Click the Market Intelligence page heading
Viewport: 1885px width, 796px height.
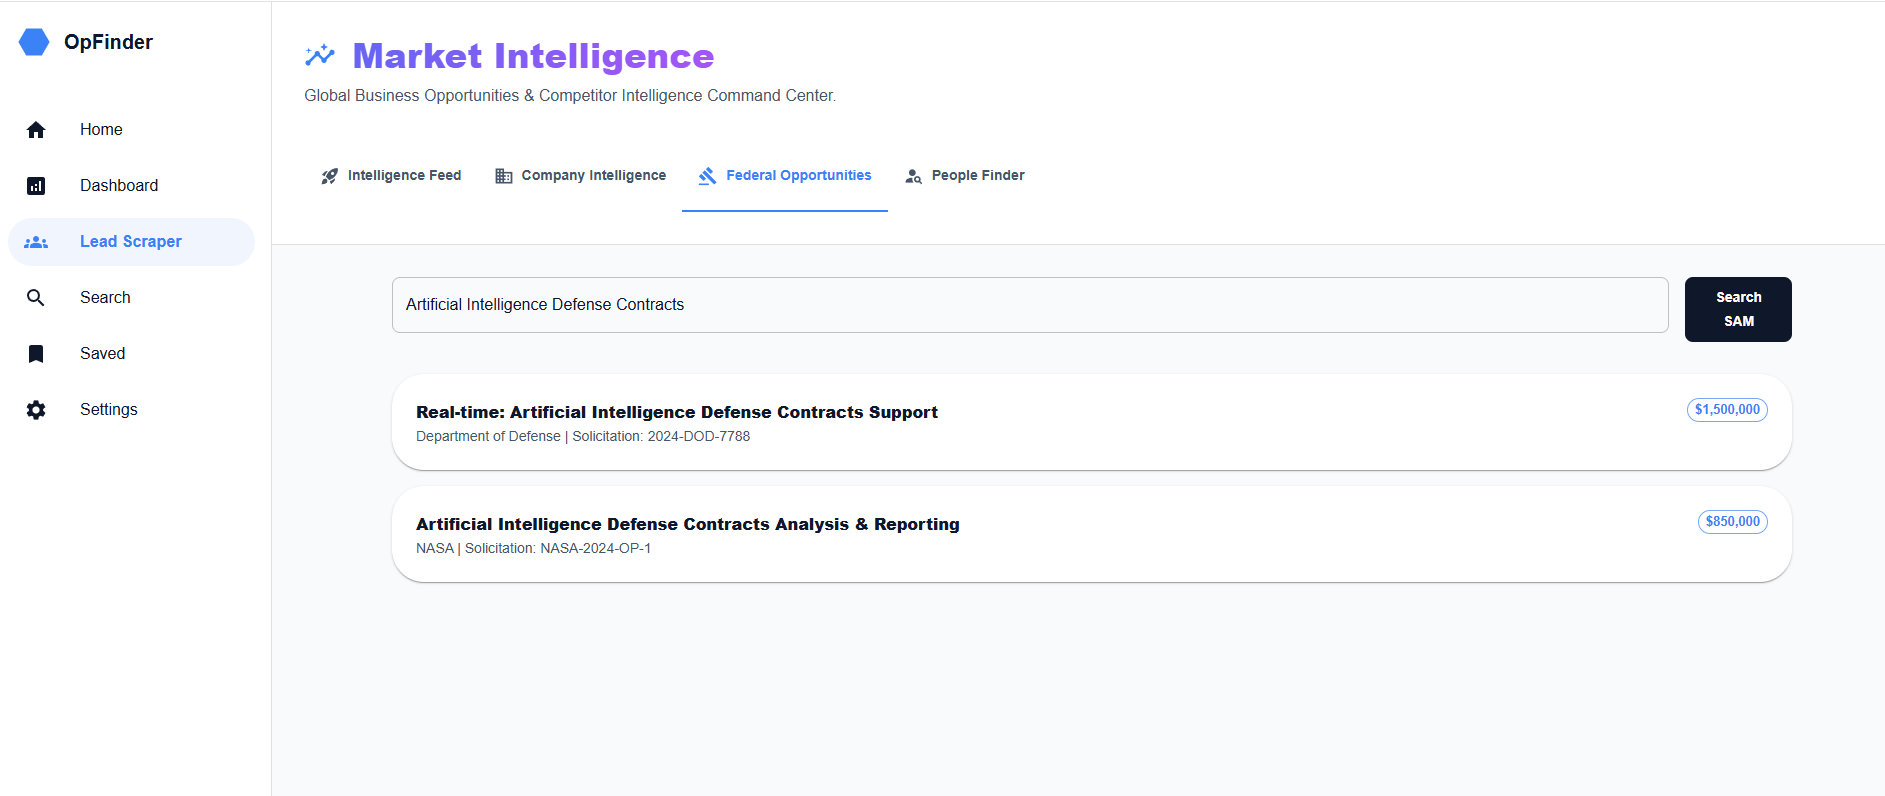[x=533, y=56]
